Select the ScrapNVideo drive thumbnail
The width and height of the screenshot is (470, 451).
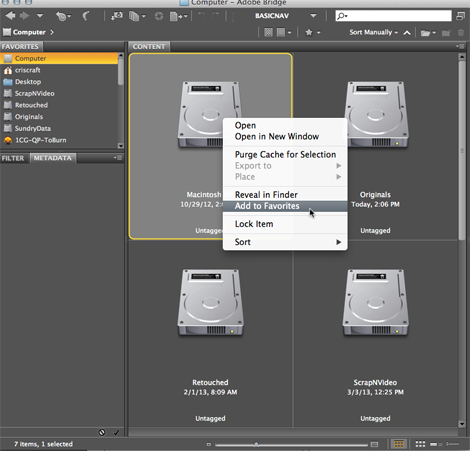[x=376, y=303]
